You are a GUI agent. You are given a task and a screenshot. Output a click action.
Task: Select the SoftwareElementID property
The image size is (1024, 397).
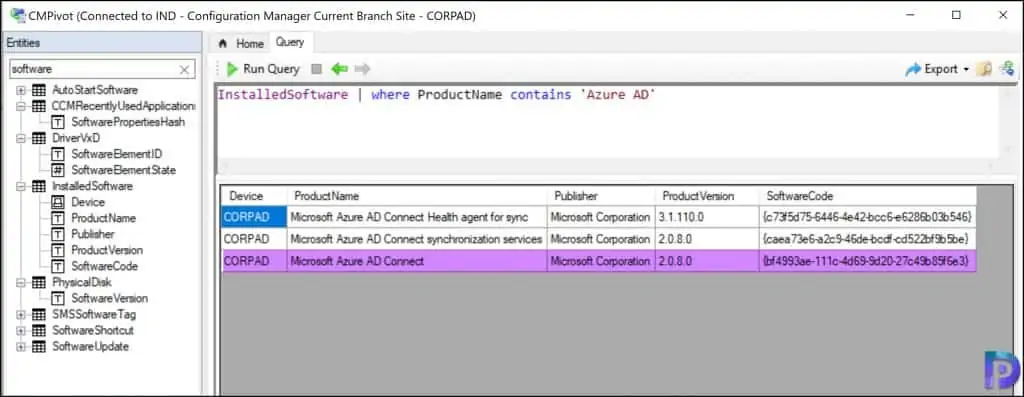[x=116, y=154]
